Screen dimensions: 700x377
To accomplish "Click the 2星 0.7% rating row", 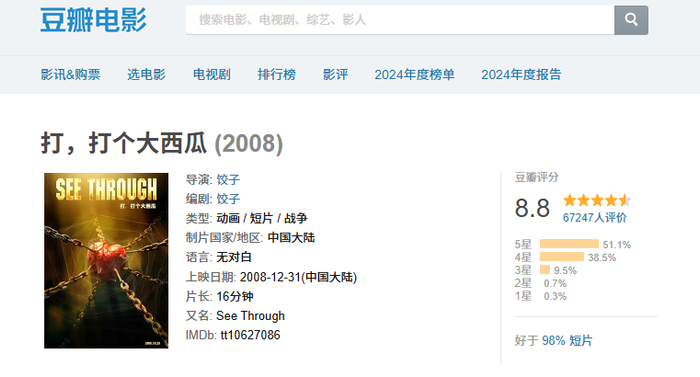I will coord(541,283).
